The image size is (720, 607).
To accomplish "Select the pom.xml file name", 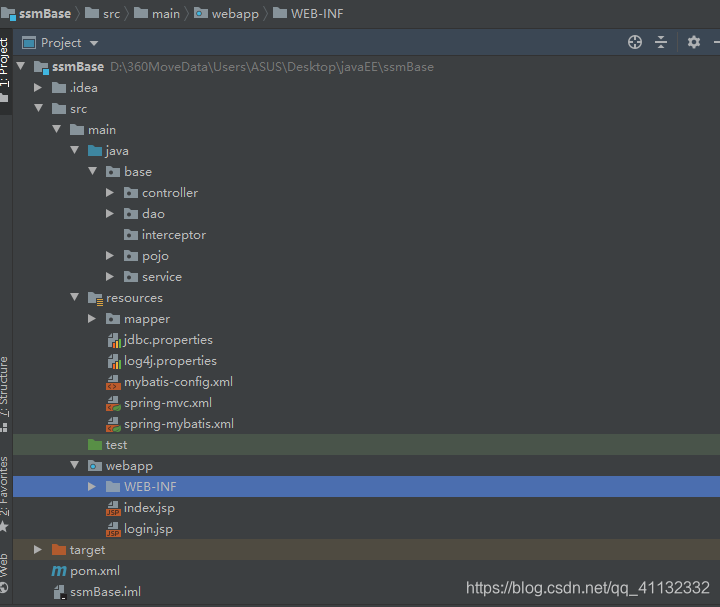I will (95, 571).
